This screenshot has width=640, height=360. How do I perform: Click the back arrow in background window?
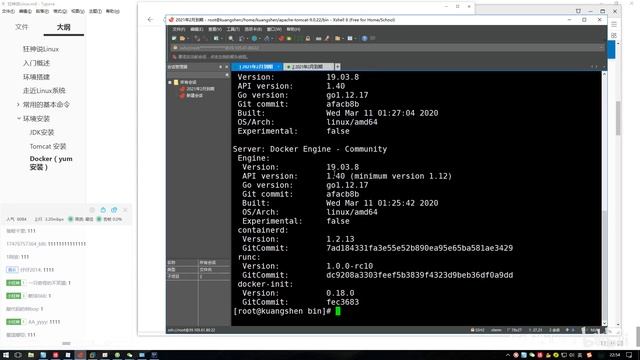(150, 19)
